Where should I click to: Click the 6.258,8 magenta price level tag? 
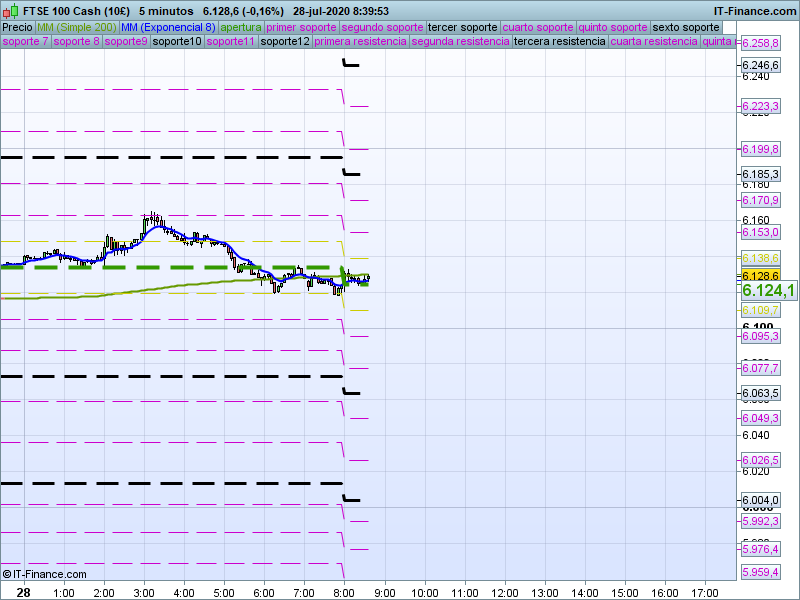tap(760, 44)
